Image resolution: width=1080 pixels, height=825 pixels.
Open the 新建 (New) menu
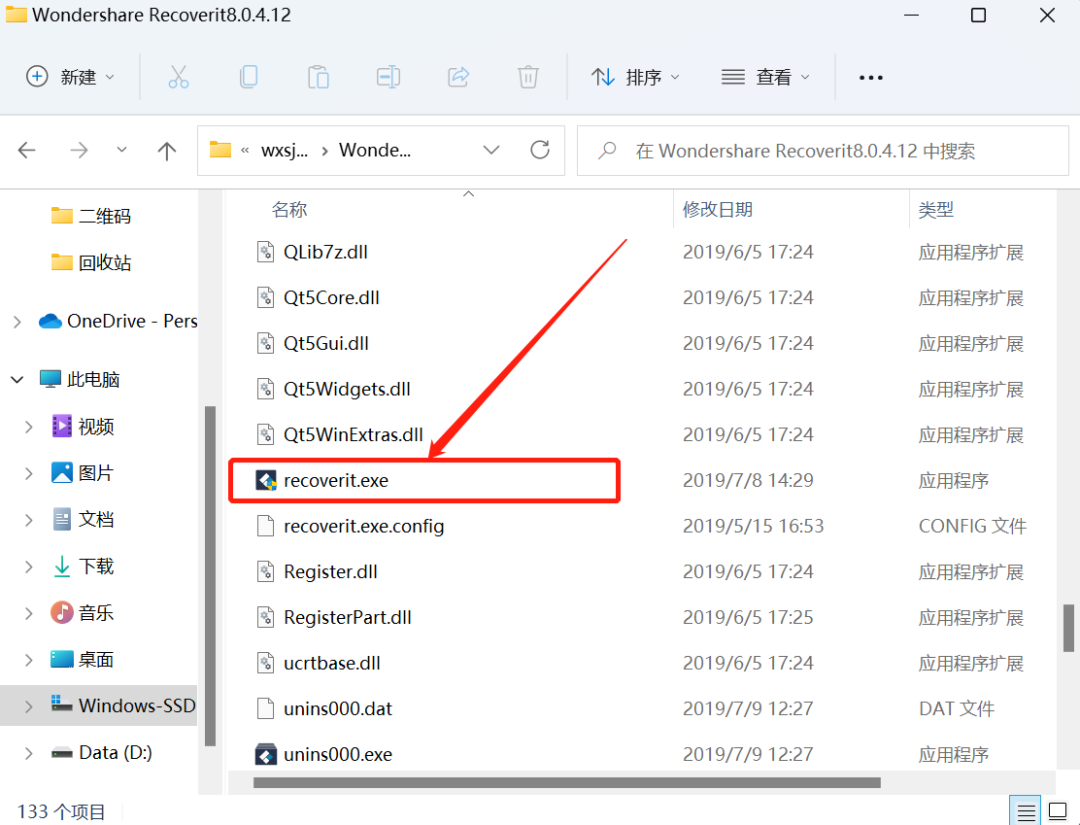click(70, 77)
